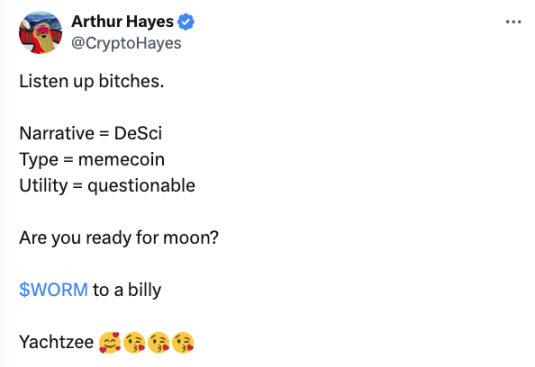This screenshot has width=535, height=367.
Task: Click the blue verified checkmark badge
Action: [x=186, y=22]
